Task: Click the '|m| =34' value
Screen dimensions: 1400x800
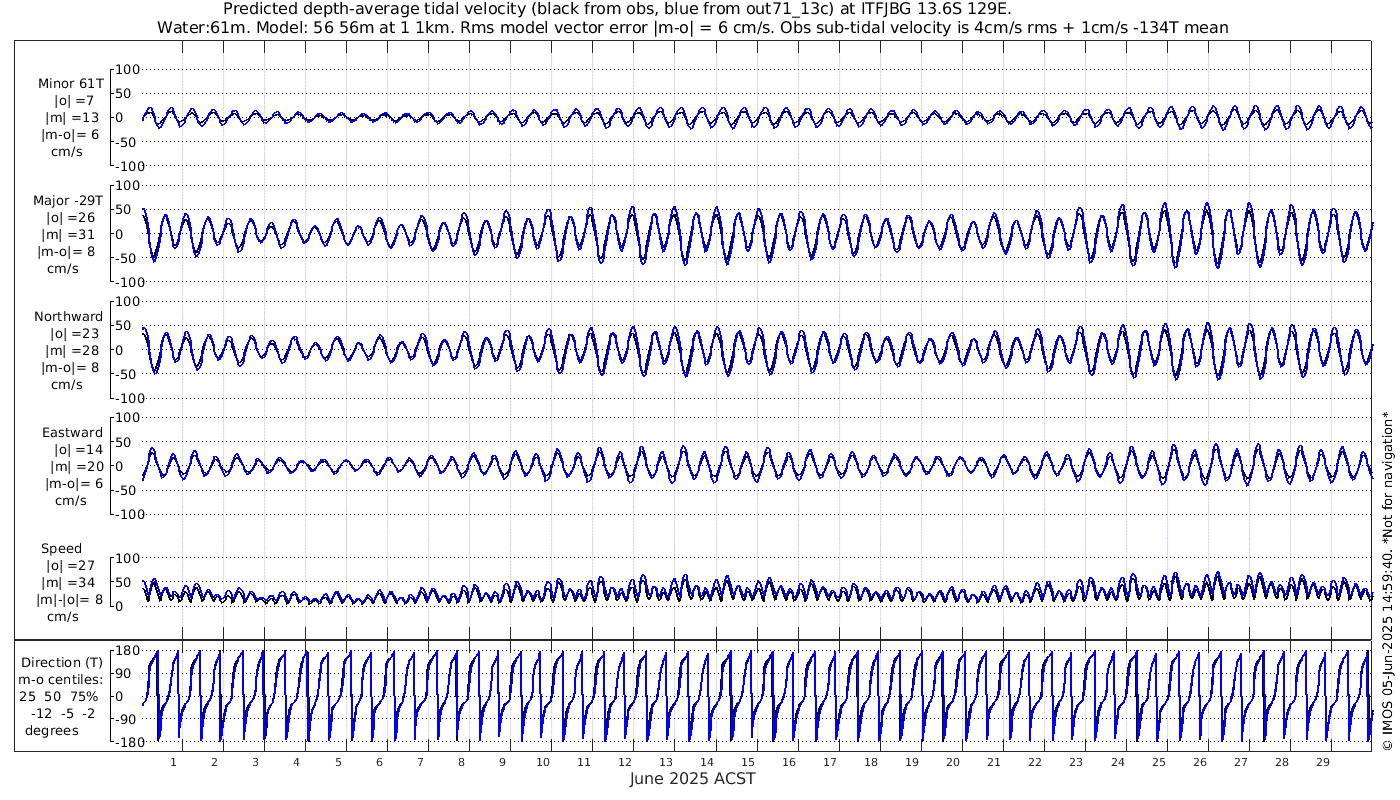Action: 72,582
